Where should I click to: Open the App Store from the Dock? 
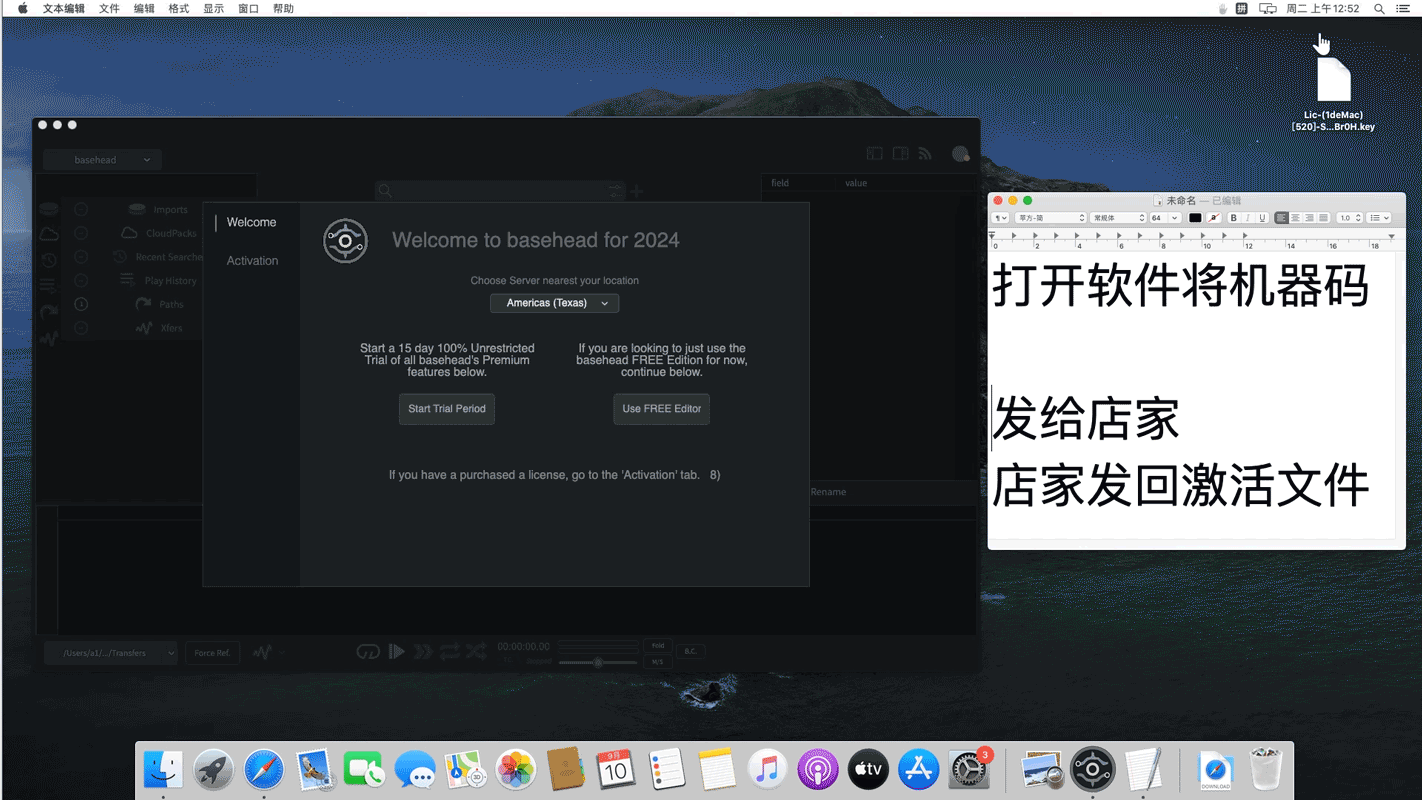918,770
